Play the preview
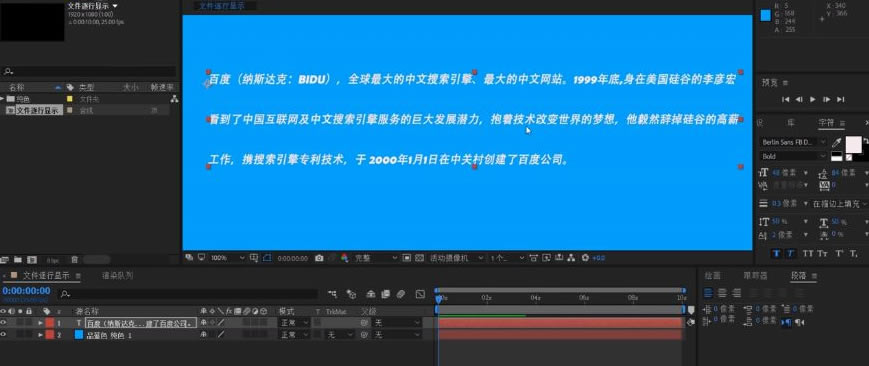The width and height of the screenshot is (869, 366). click(813, 99)
